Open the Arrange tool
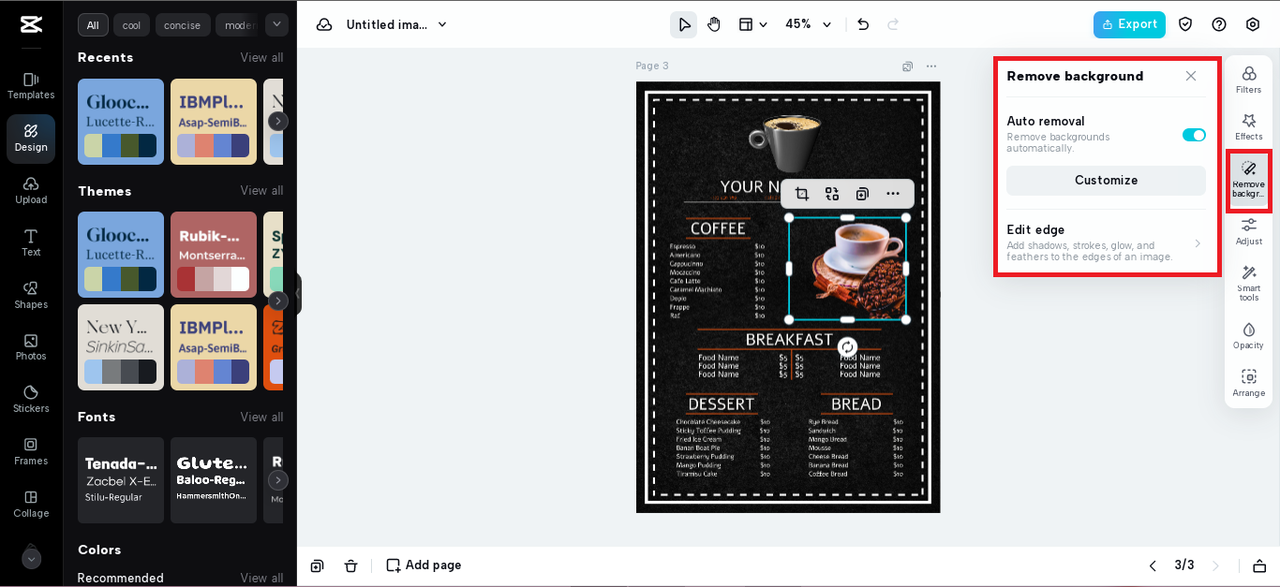This screenshot has width=1280, height=587. click(x=1249, y=384)
